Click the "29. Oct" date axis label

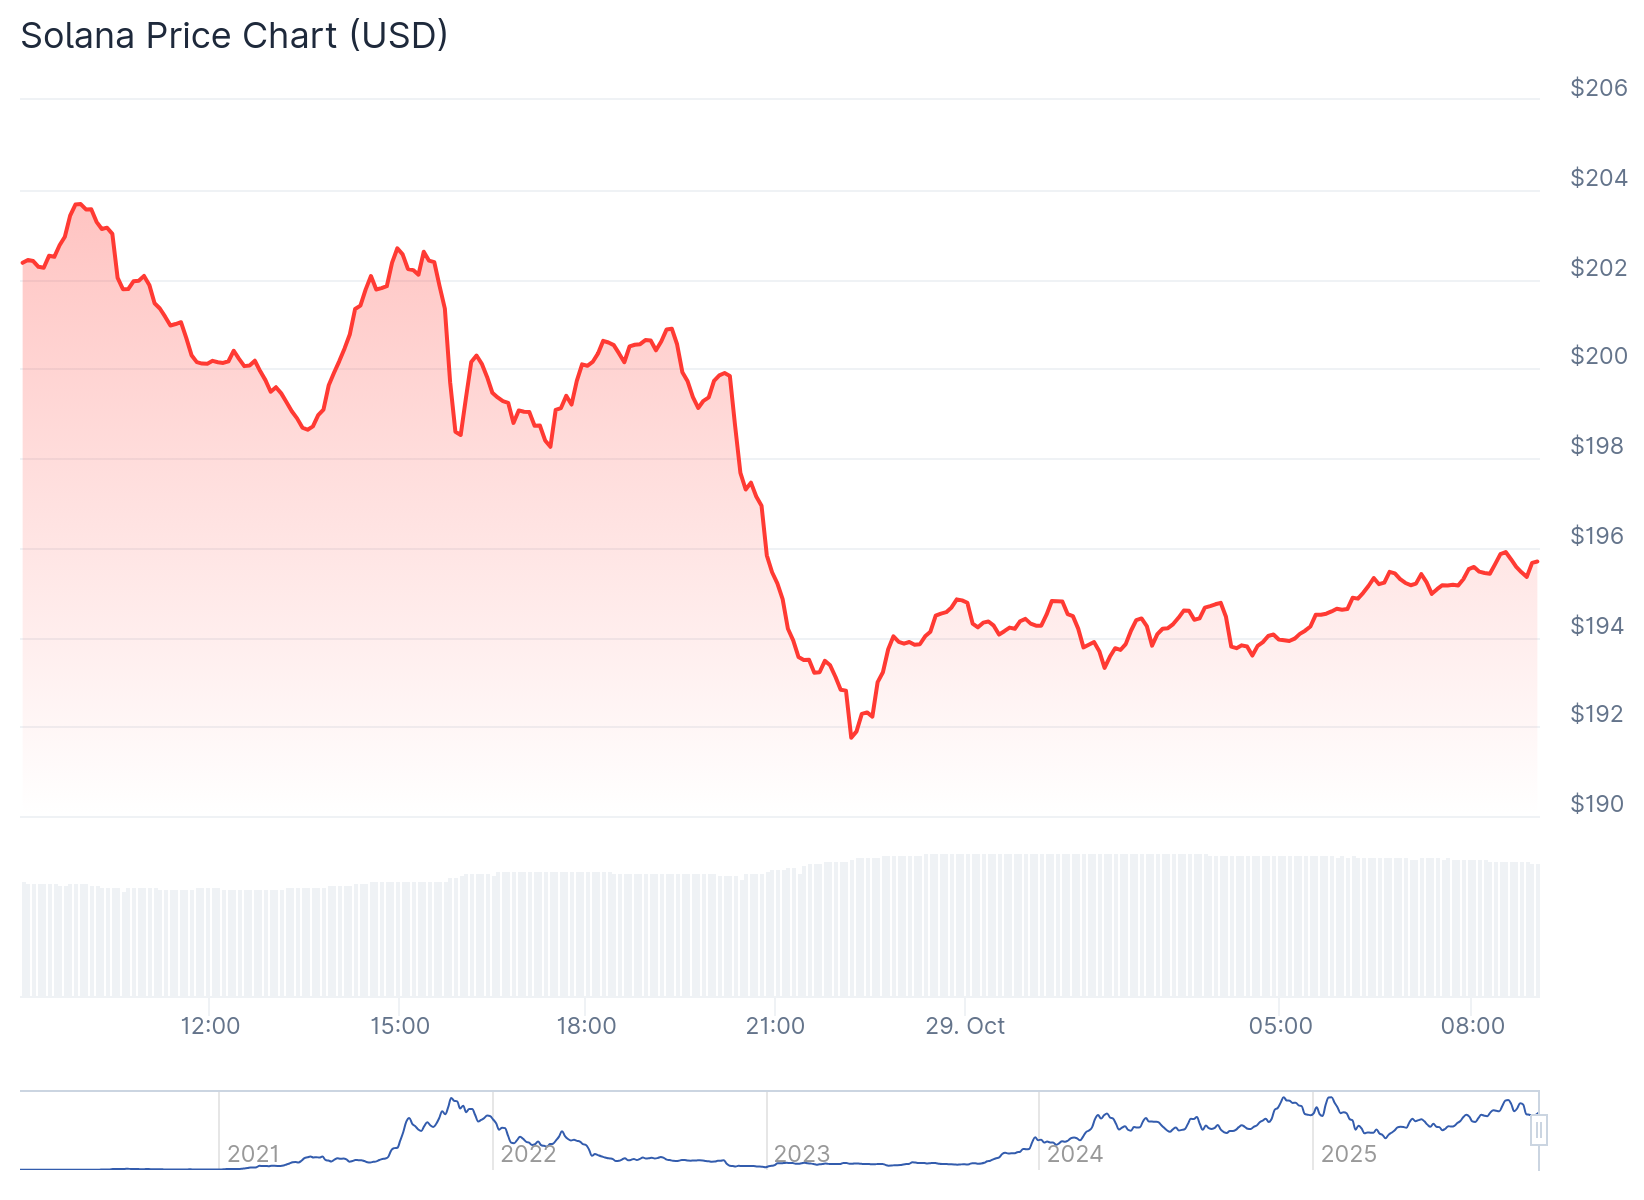(x=965, y=1026)
